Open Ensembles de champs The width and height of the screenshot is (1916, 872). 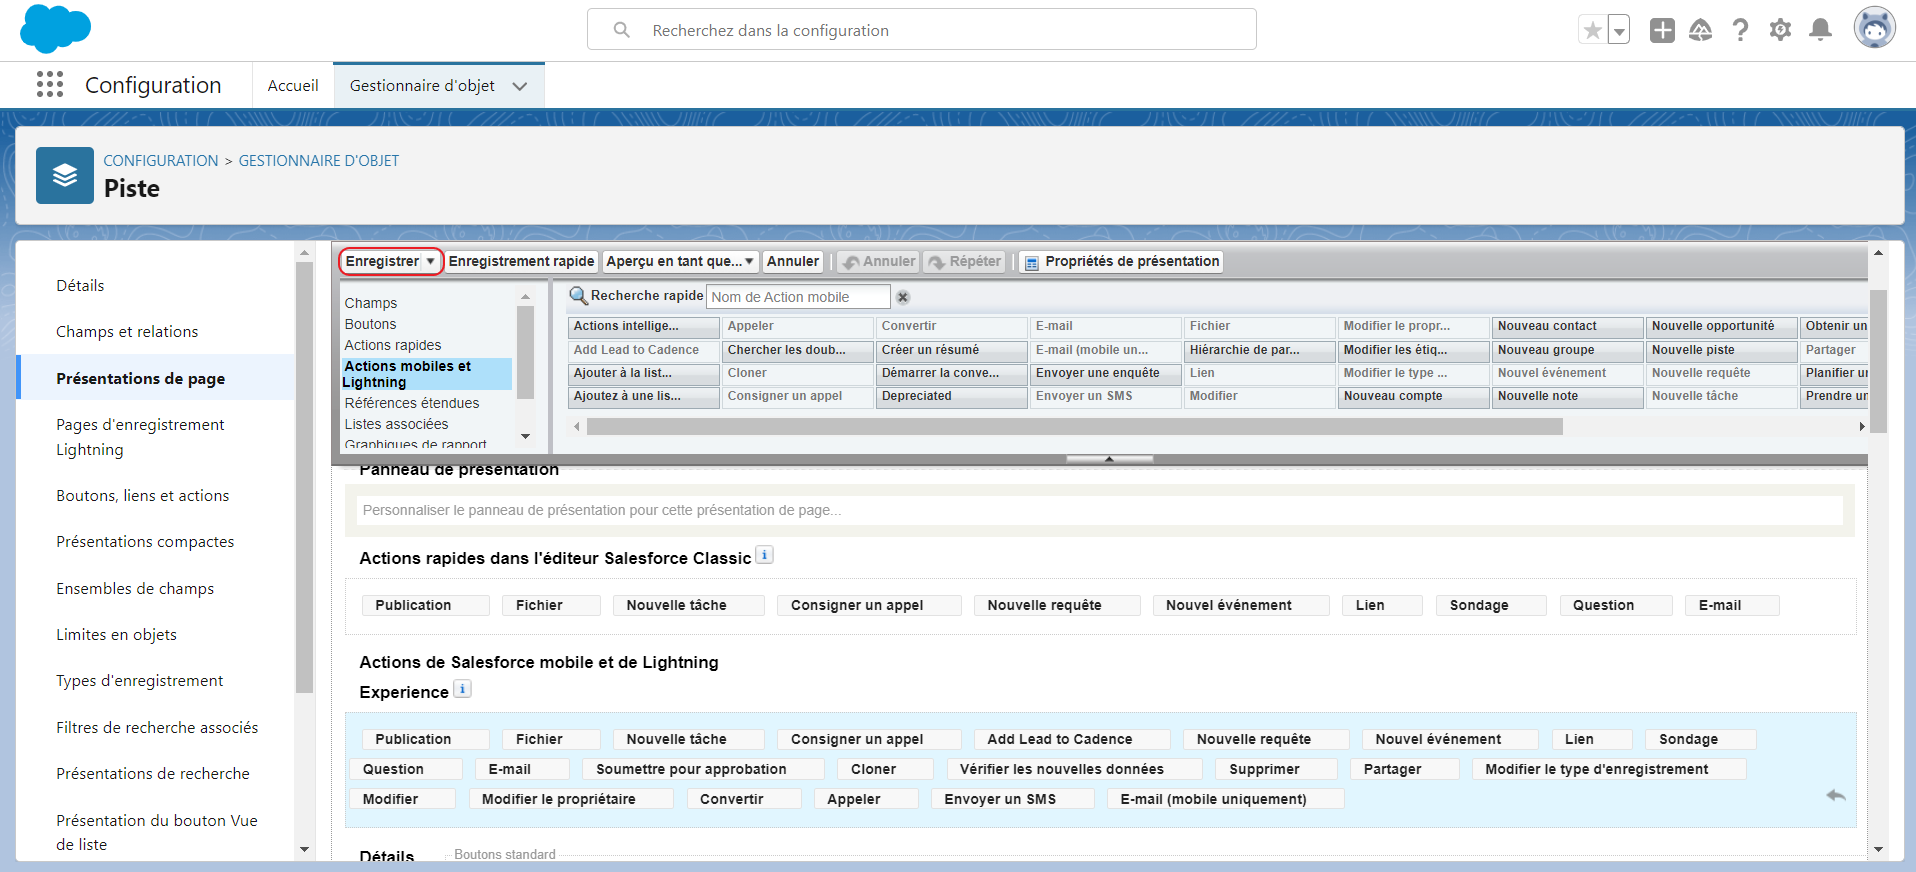click(135, 589)
